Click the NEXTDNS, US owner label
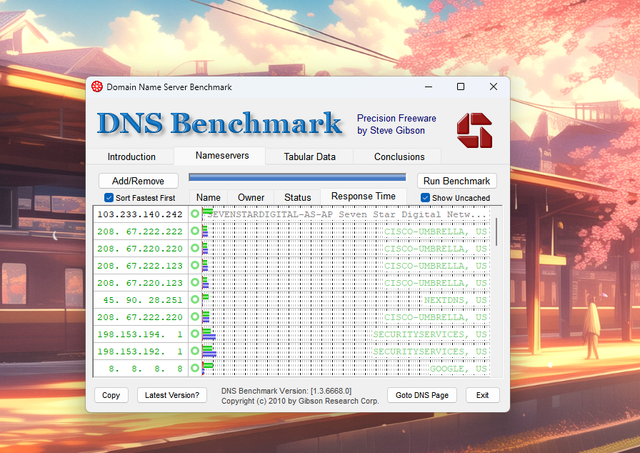640x453 pixels. (456, 300)
